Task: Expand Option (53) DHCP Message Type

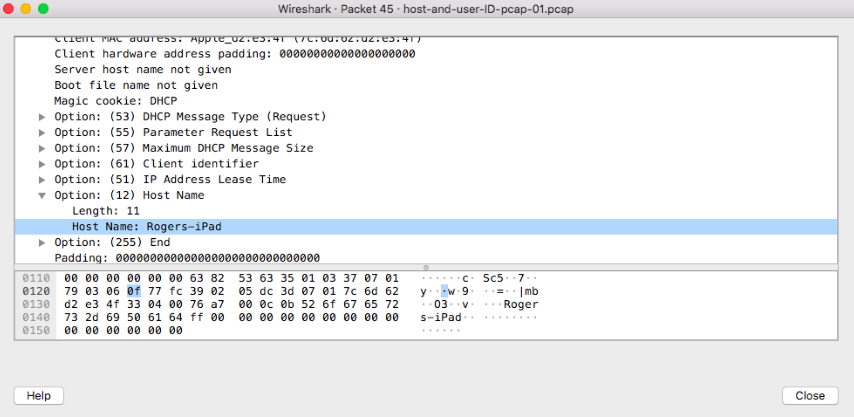Action: tap(42, 117)
